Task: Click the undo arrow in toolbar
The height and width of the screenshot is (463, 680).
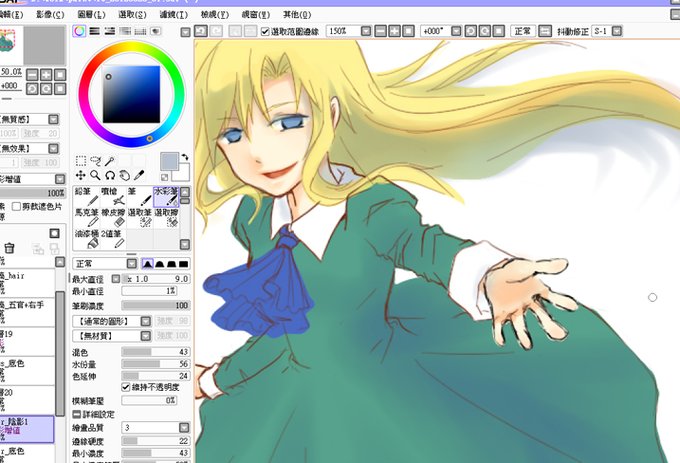Action: (x=201, y=31)
